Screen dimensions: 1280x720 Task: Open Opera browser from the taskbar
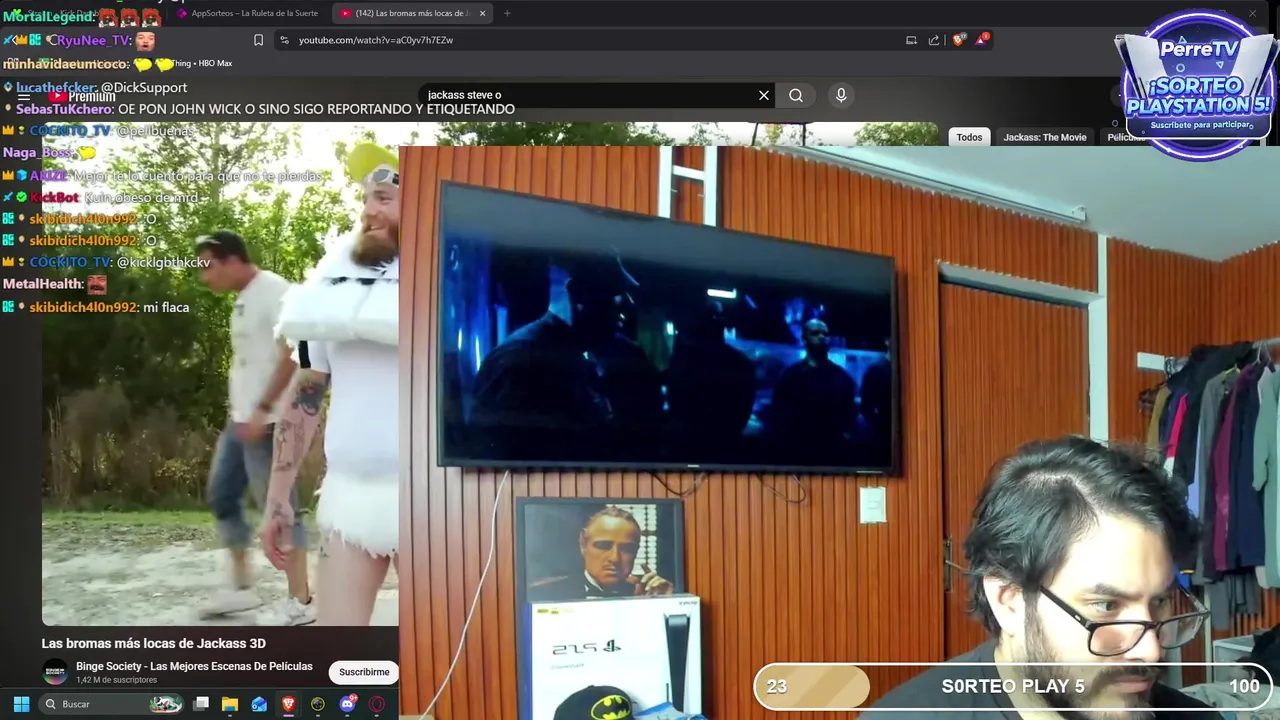[x=377, y=704]
